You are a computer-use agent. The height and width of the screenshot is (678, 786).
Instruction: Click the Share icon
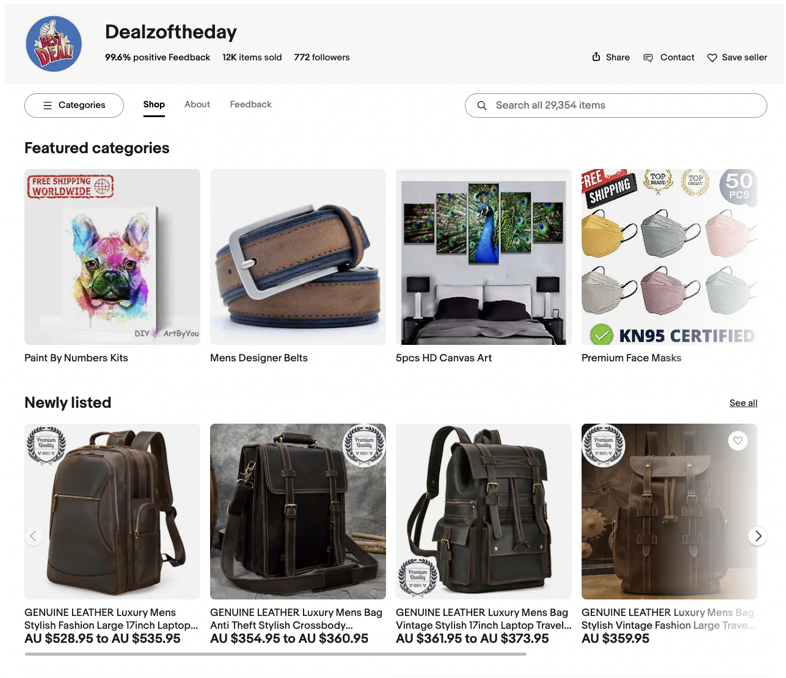click(596, 57)
